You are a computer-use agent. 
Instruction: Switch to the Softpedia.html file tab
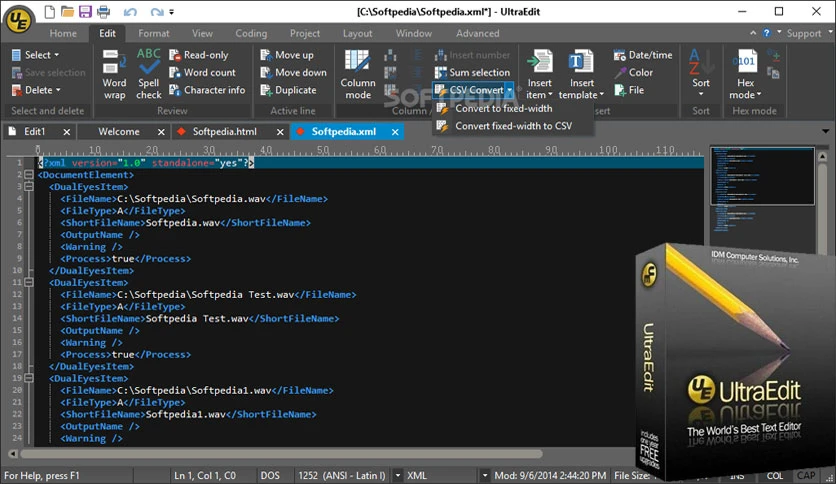pos(224,132)
